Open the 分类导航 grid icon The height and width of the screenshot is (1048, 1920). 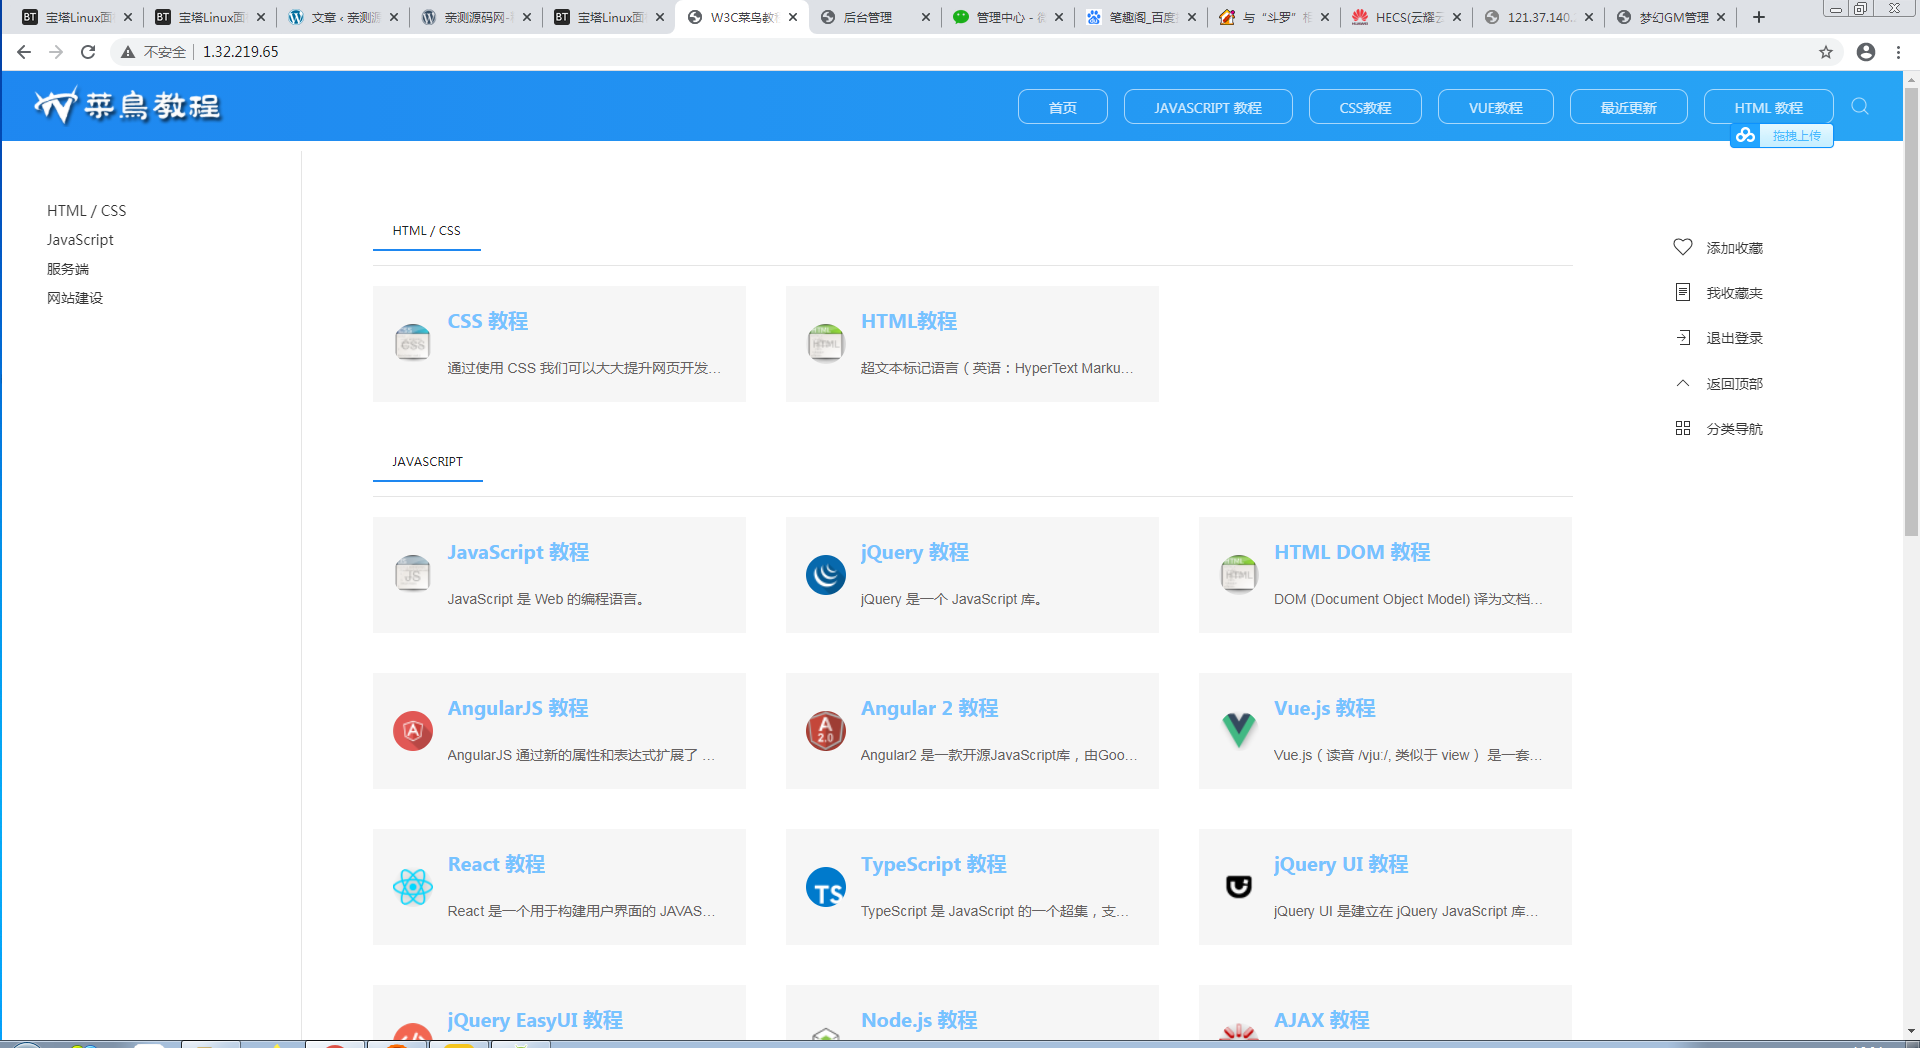pyautogui.click(x=1683, y=428)
